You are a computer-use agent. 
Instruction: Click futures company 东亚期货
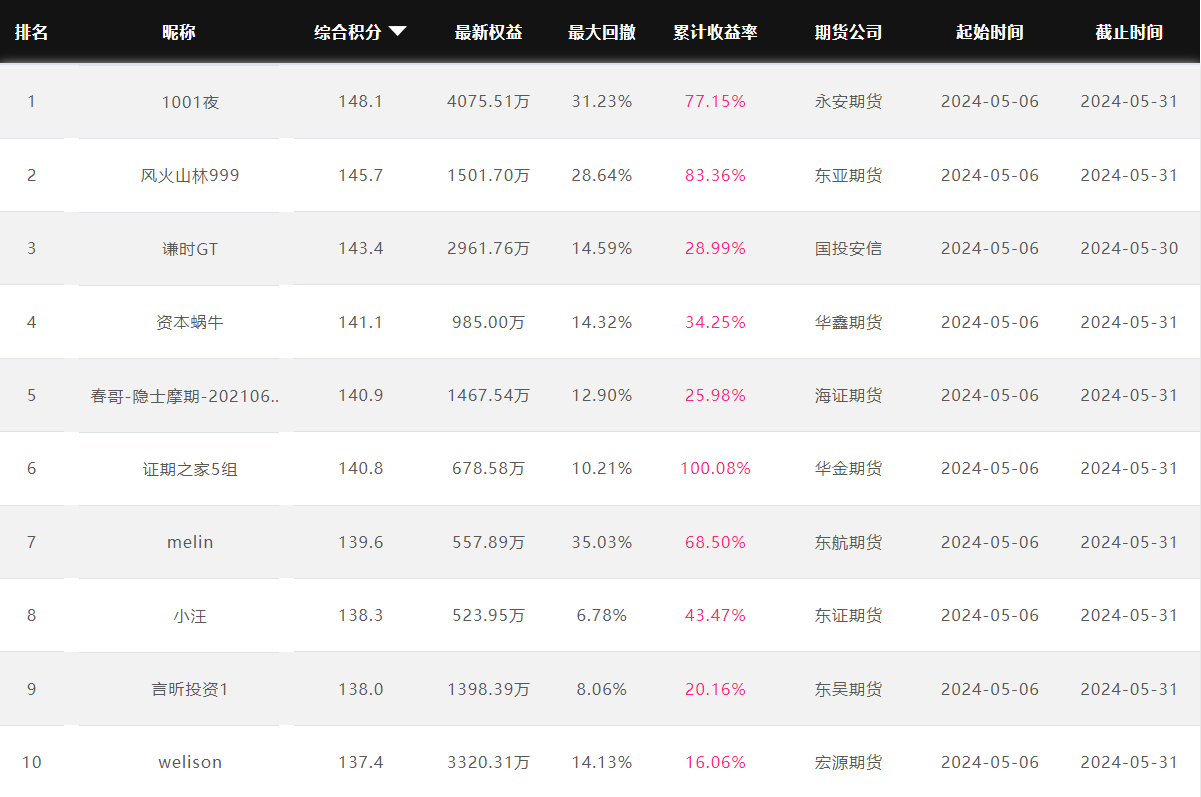pos(848,175)
